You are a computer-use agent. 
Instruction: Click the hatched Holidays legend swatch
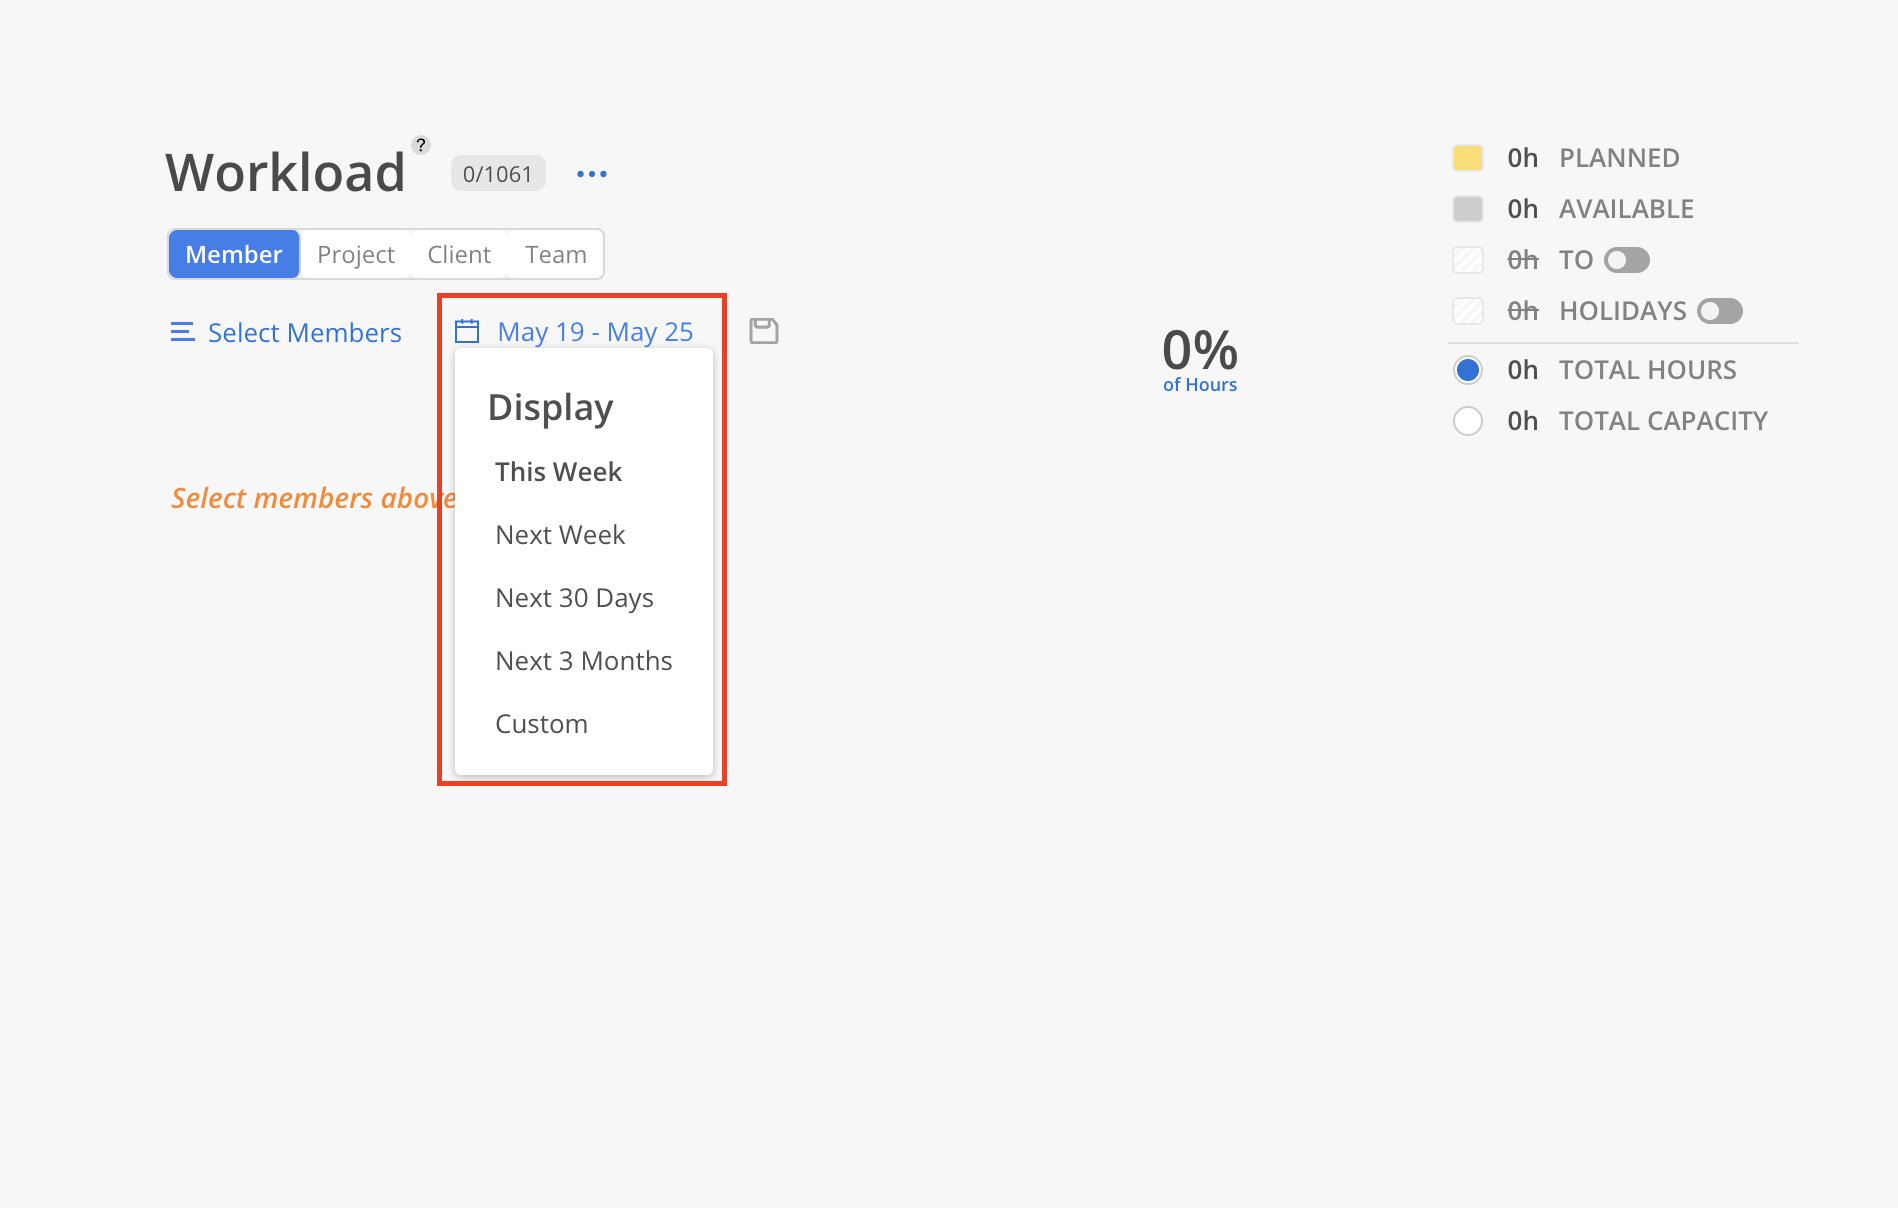point(1468,311)
